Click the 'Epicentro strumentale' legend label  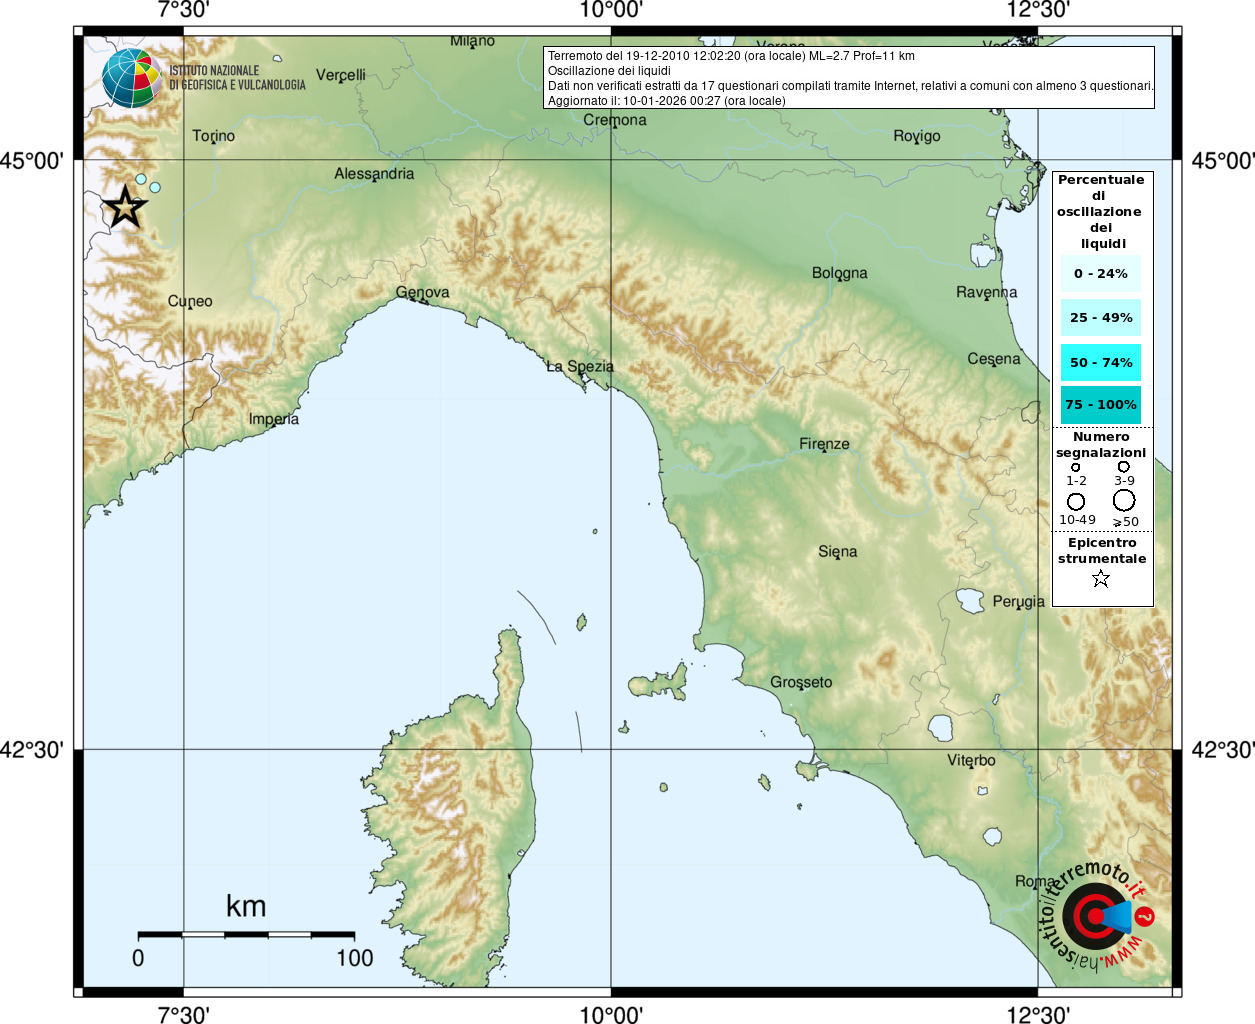1102,551
